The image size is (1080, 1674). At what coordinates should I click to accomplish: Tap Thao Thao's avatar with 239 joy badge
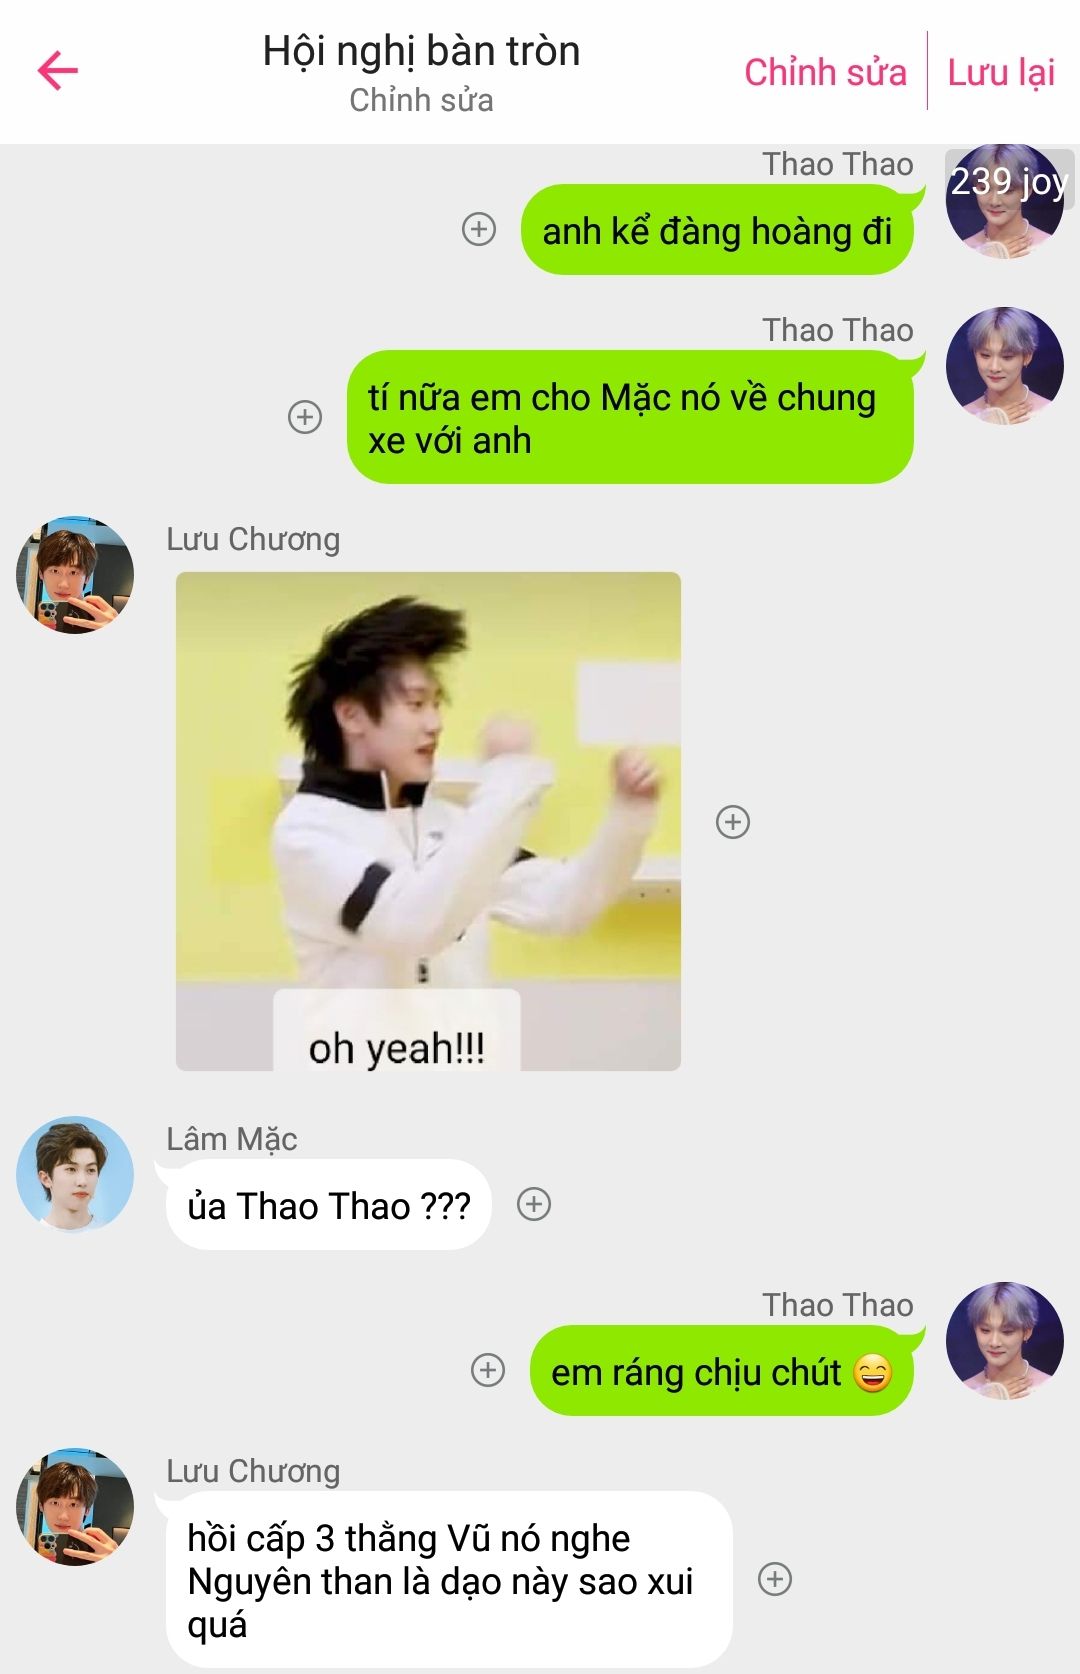[1005, 201]
